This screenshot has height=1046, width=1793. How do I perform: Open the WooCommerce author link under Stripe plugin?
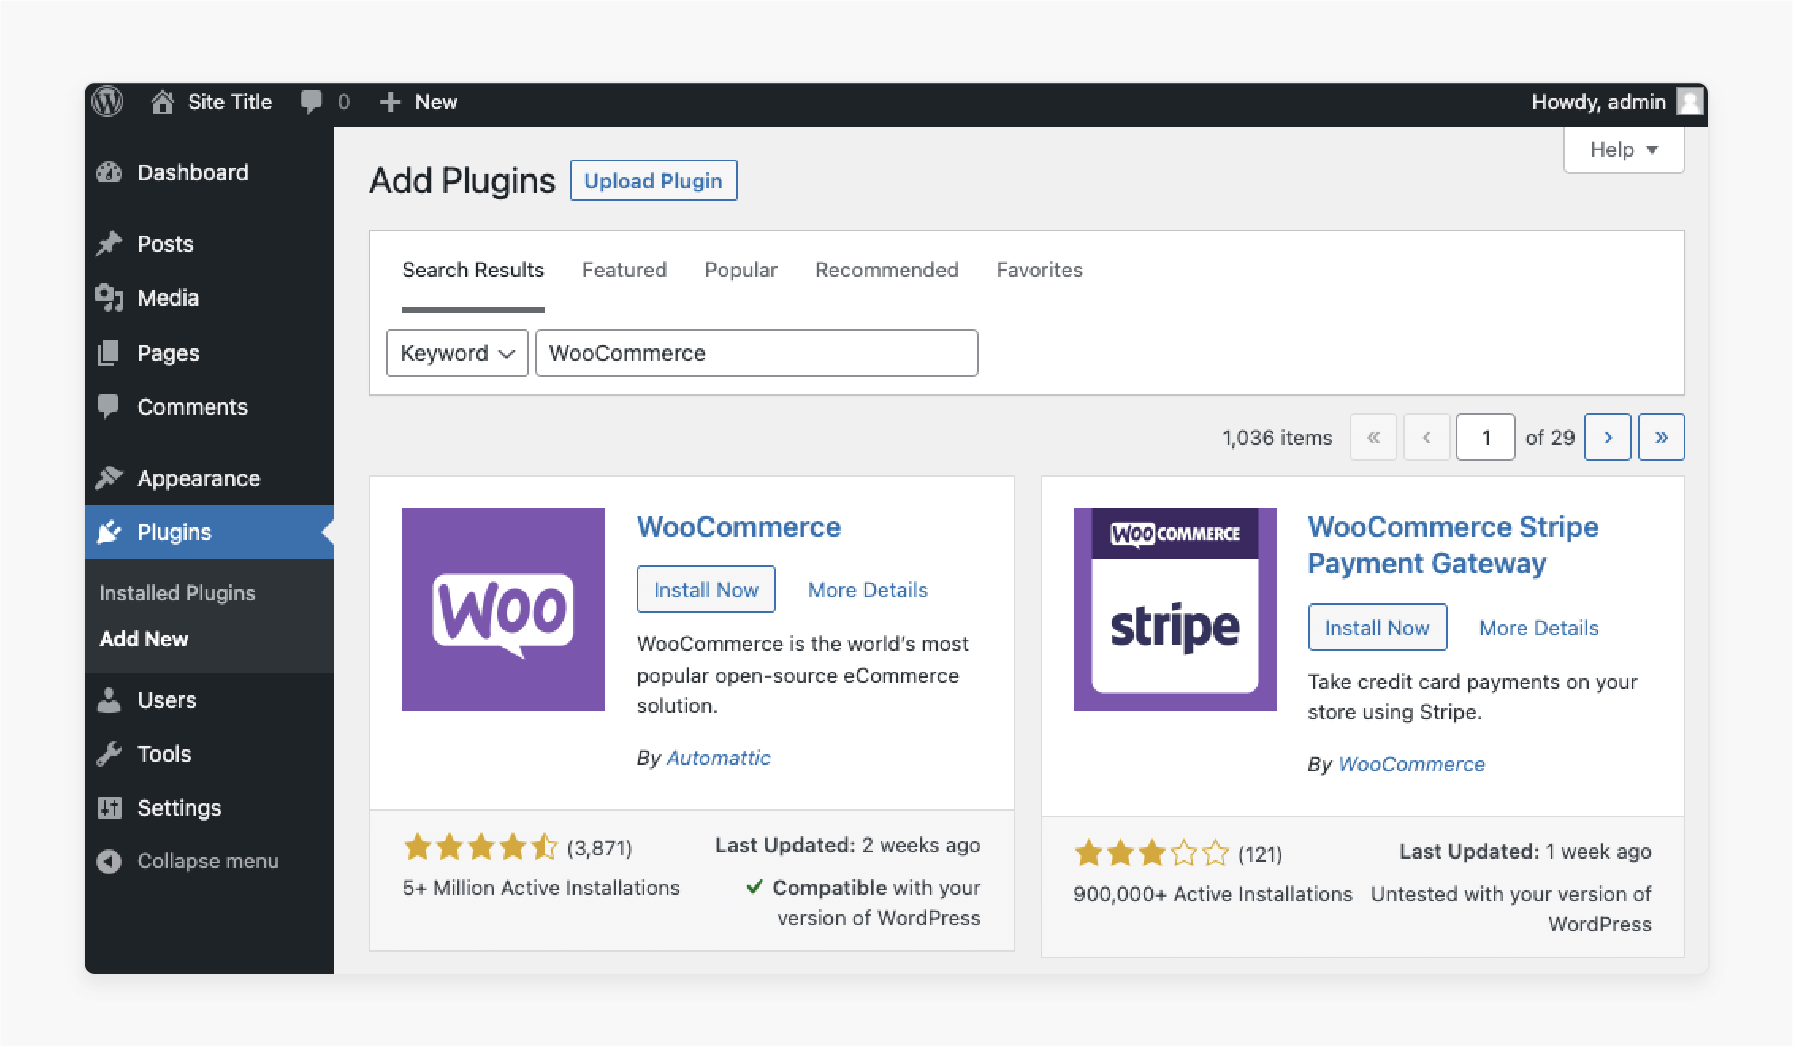(1411, 764)
